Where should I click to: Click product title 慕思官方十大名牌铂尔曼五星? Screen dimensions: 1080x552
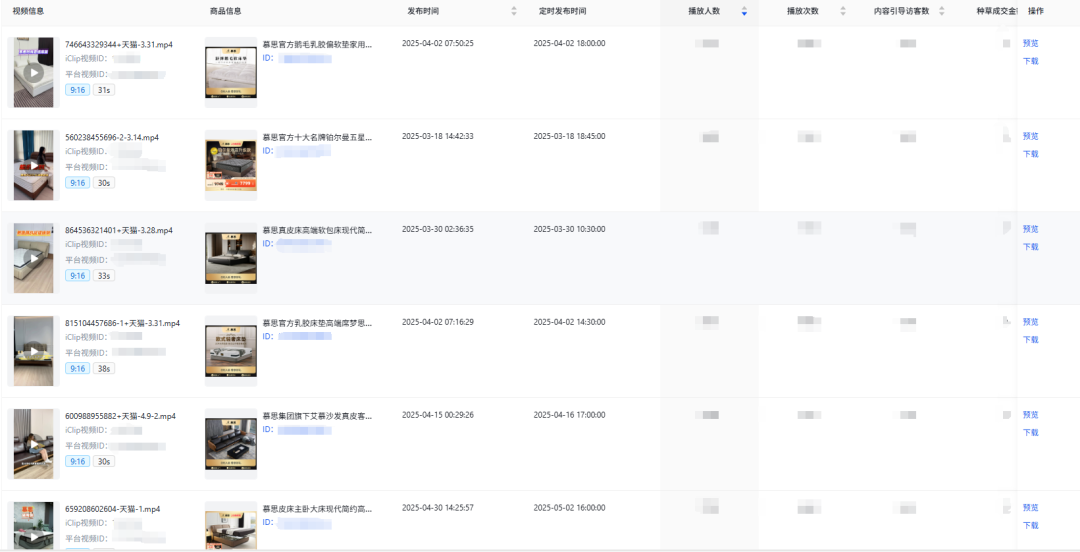coord(318,137)
